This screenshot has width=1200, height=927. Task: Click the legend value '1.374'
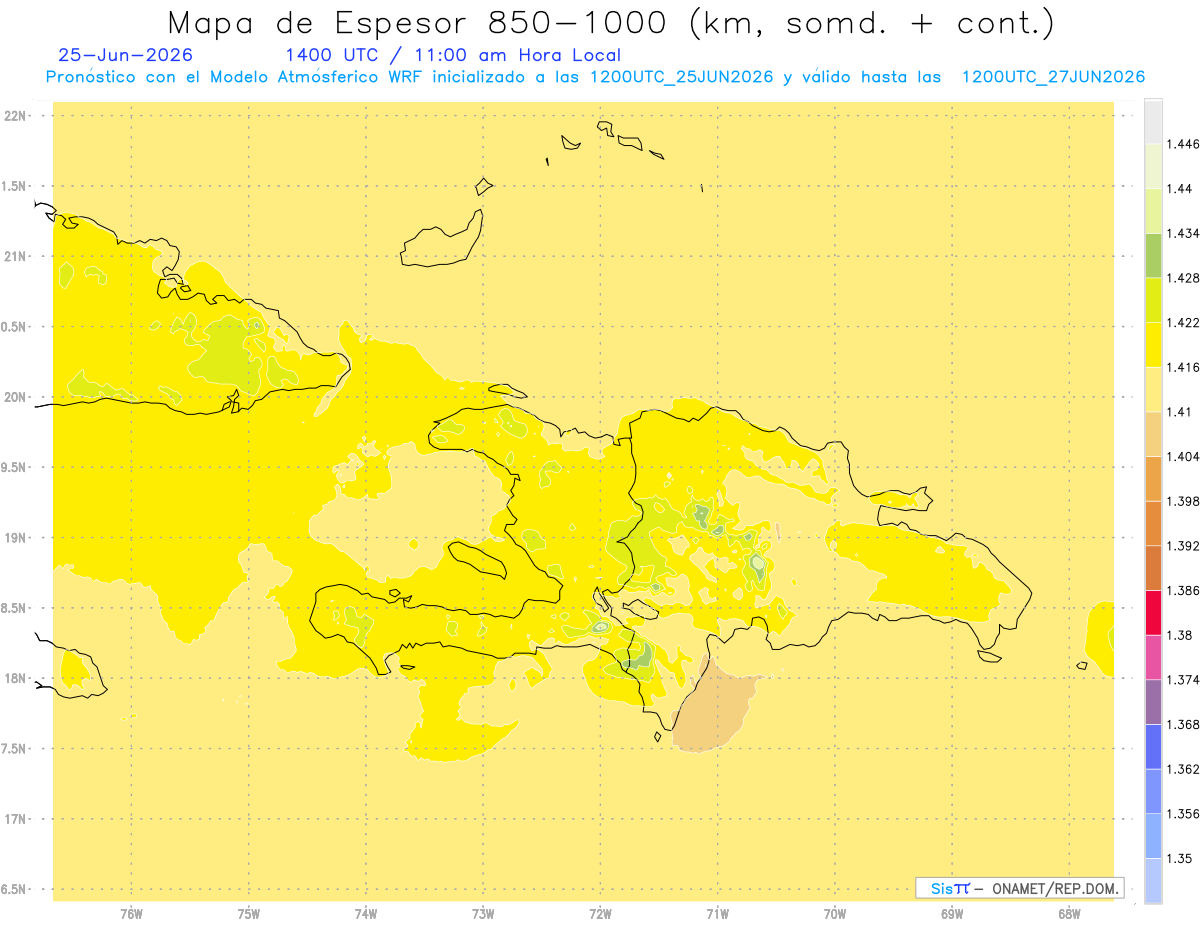1183,680
